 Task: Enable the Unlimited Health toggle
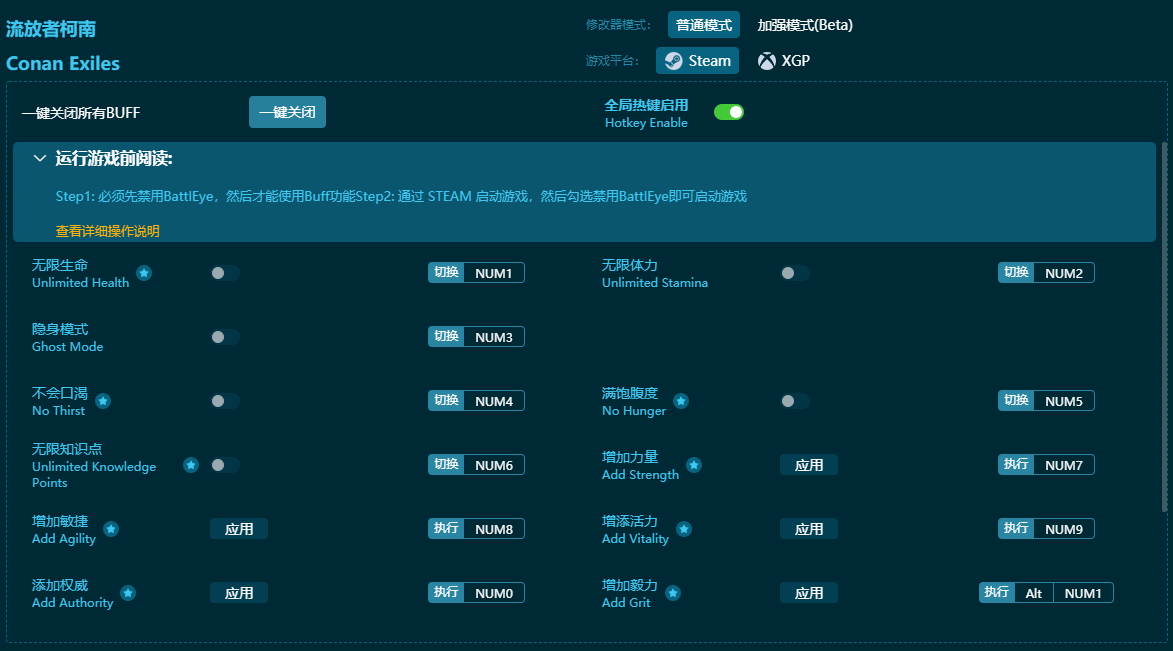(x=224, y=273)
